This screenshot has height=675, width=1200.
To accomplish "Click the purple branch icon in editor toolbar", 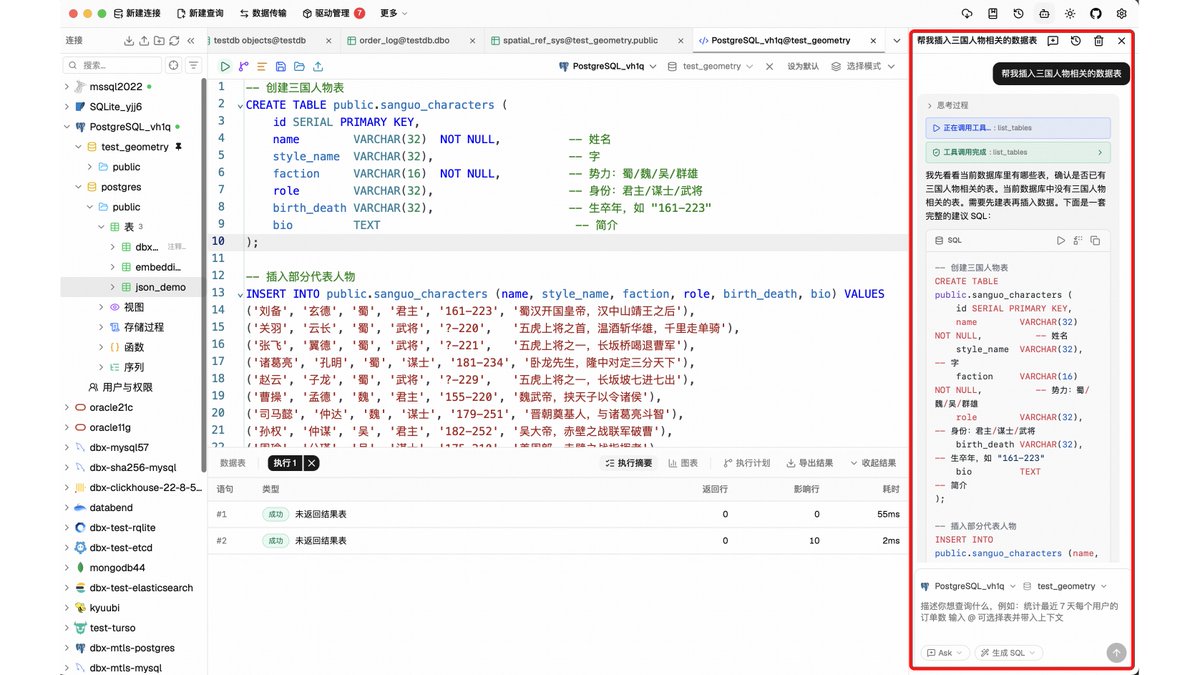I will (243, 66).
